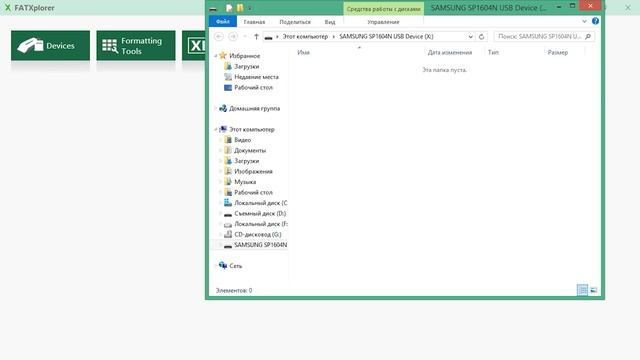Open Explorer window system menu icon
The width and height of the screenshot is (640, 360).
[x=213, y=8]
